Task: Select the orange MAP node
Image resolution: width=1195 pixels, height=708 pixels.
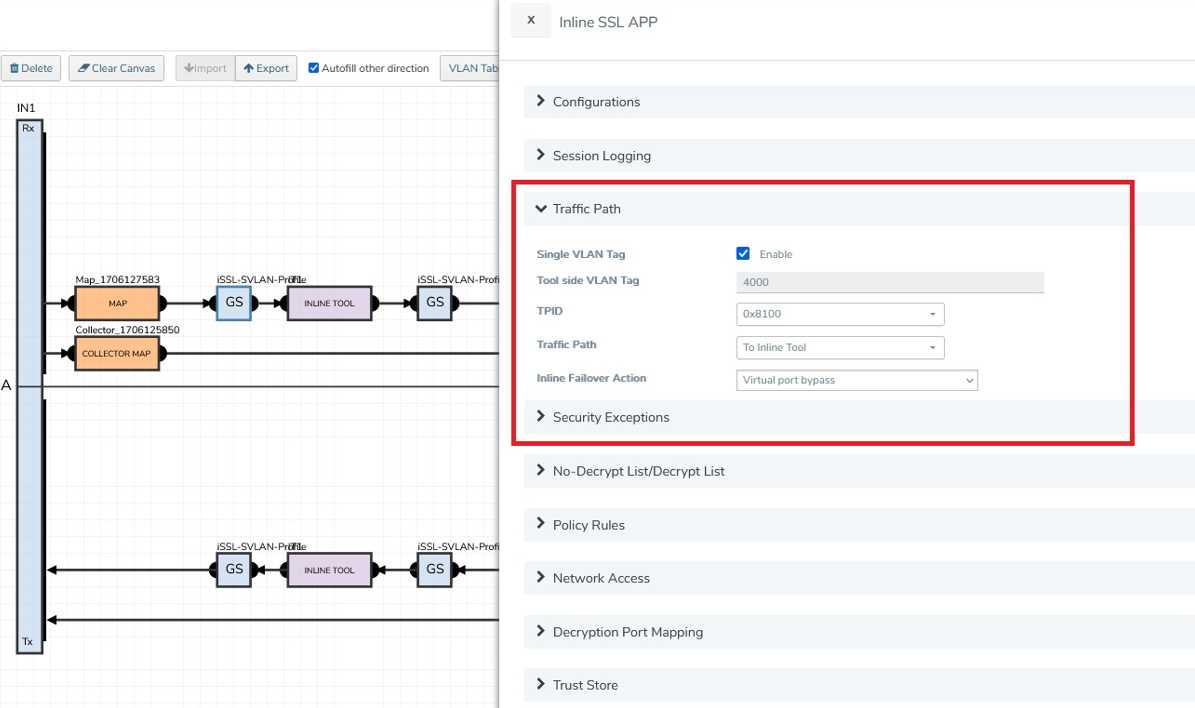Action: tap(117, 303)
